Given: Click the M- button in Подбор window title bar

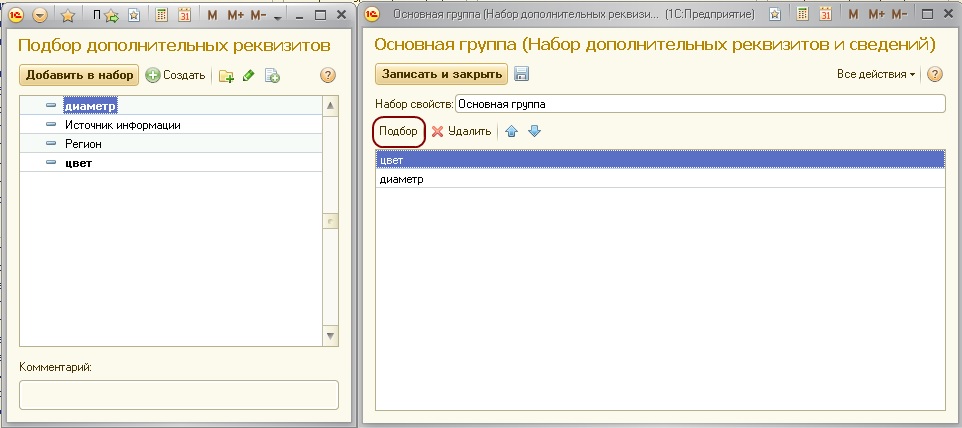Looking at the screenshot, I should pyautogui.click(x=258, y=16).
